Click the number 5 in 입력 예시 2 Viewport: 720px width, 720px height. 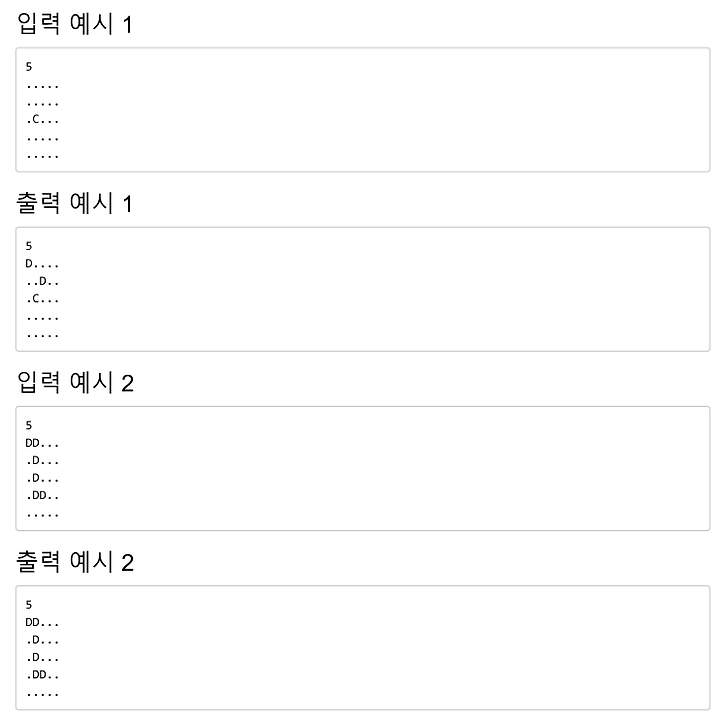(x=29, y=426)
